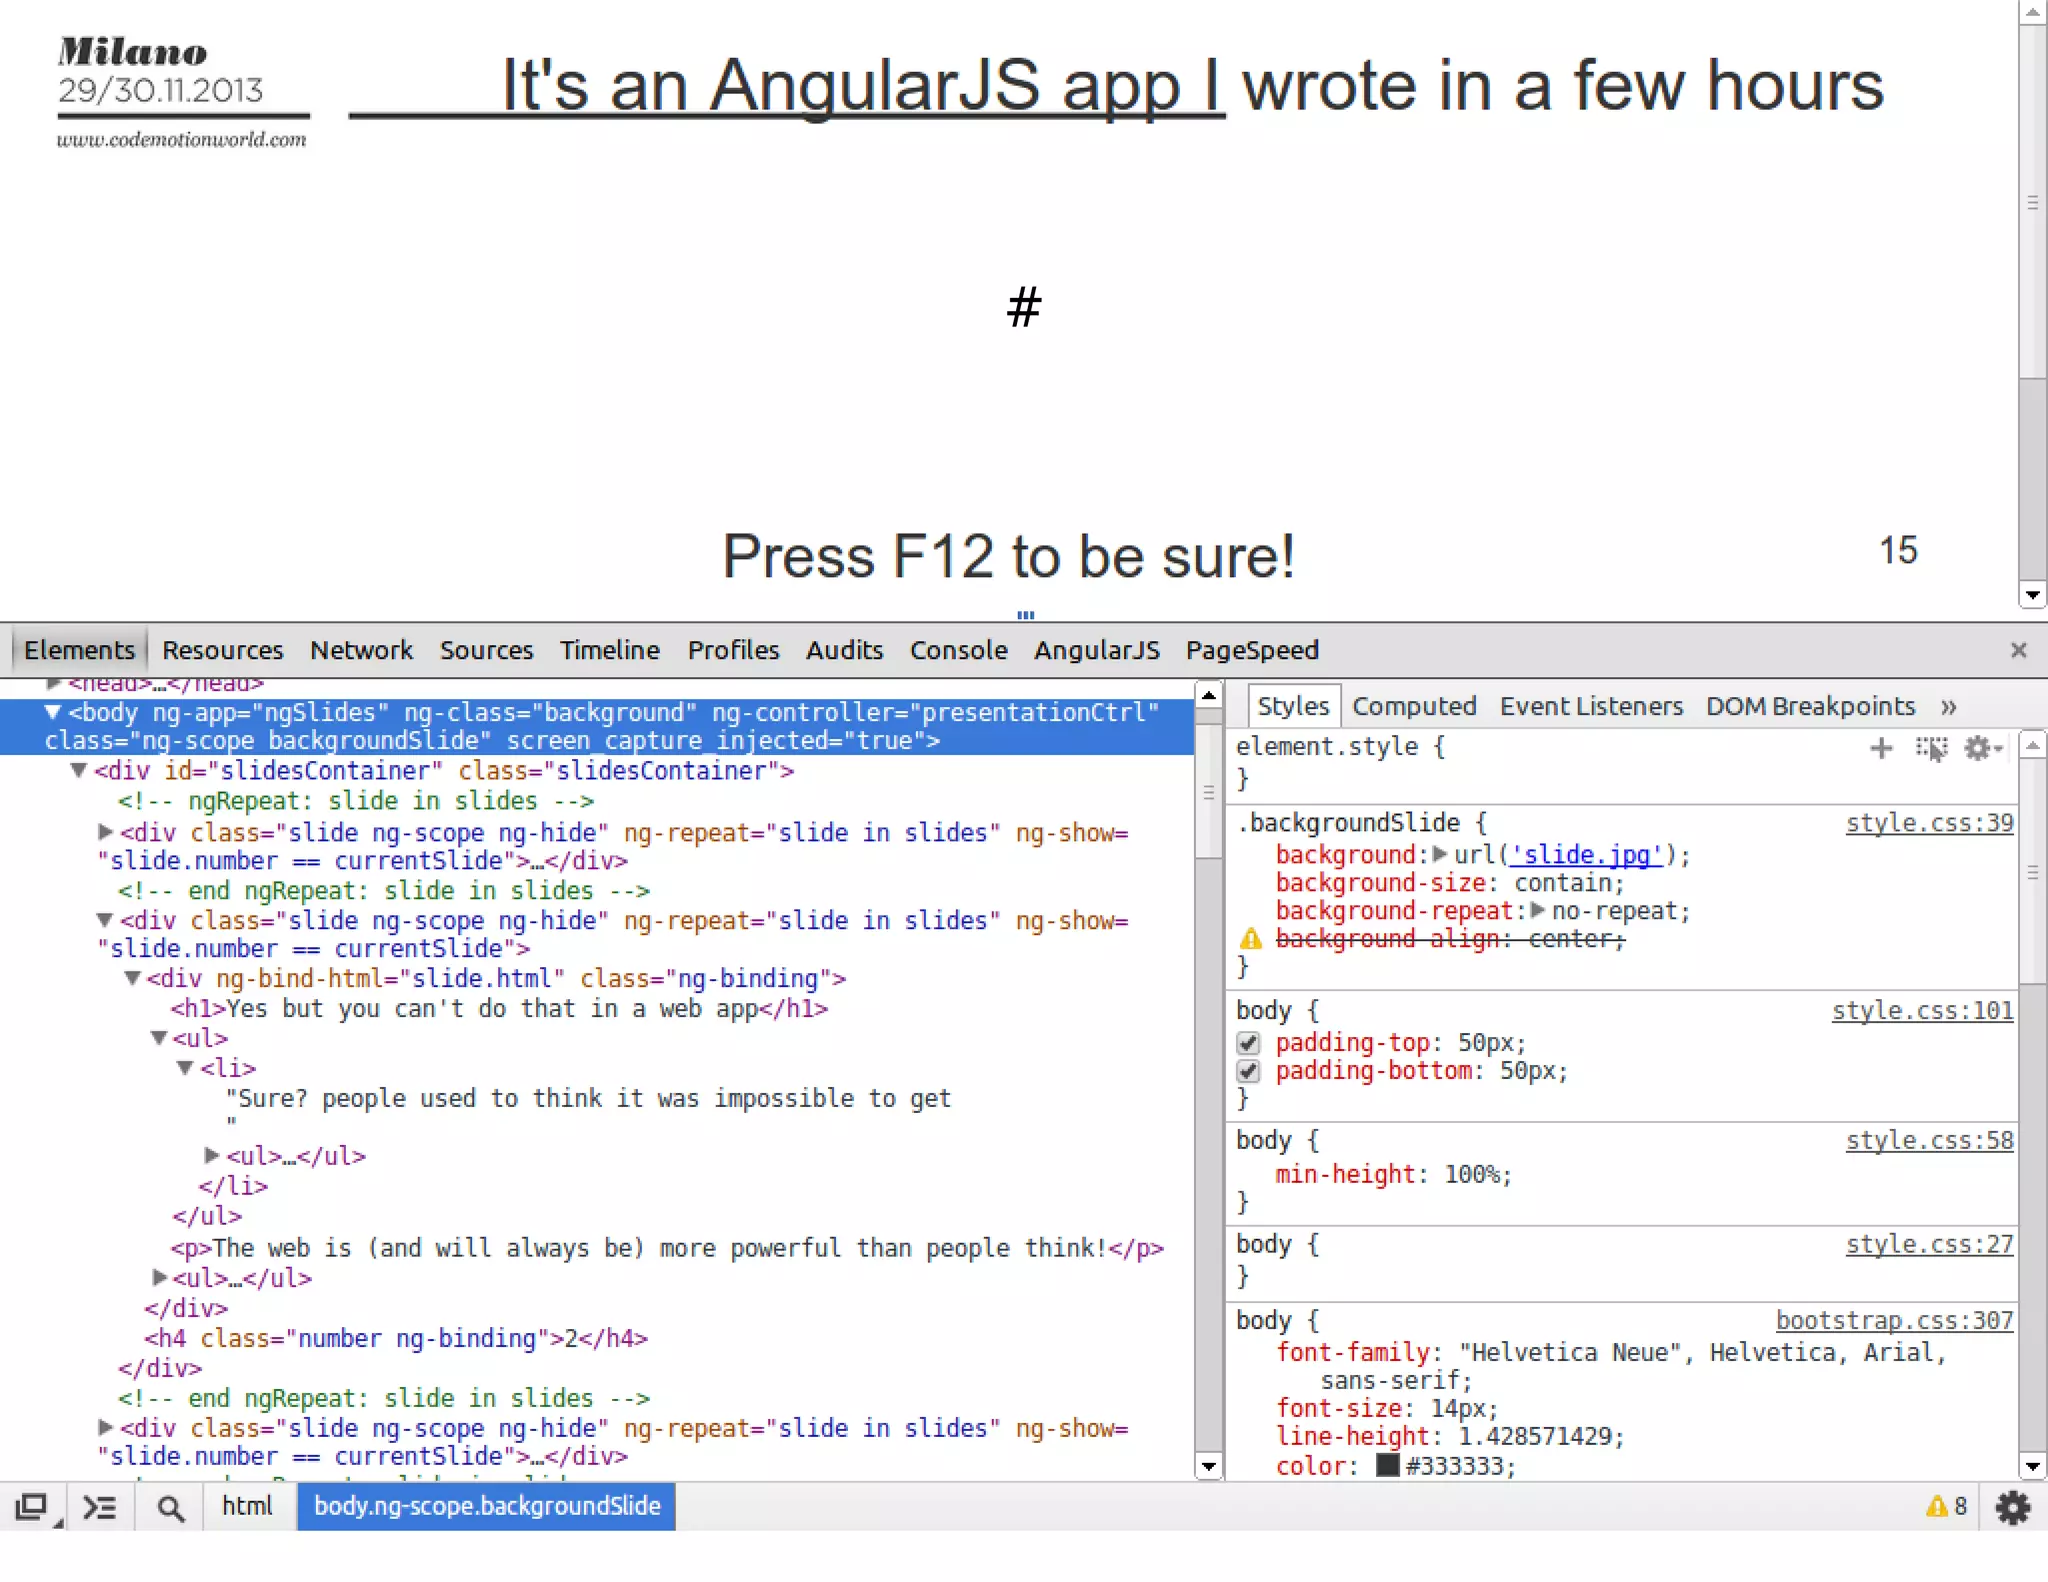Select html in the breadcrumb bar
The width and height of the screenshot is (2048, 1582).
pyautogui.click(x=246, y=1506)
